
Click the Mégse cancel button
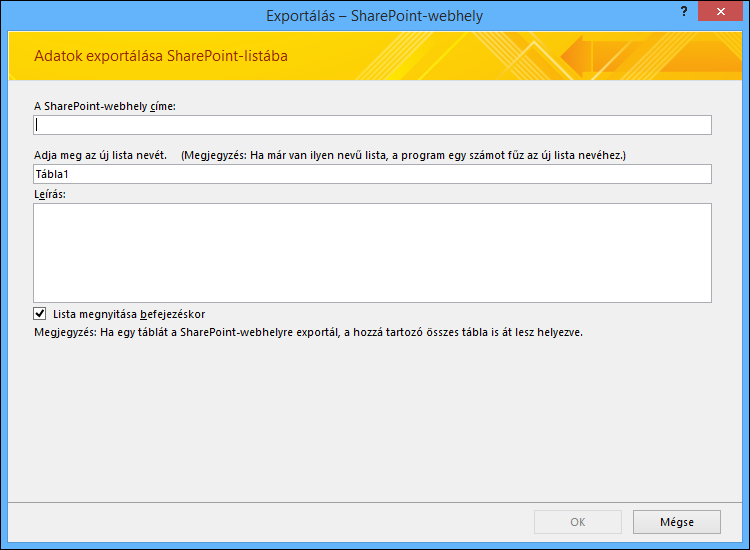click(677, 522)
